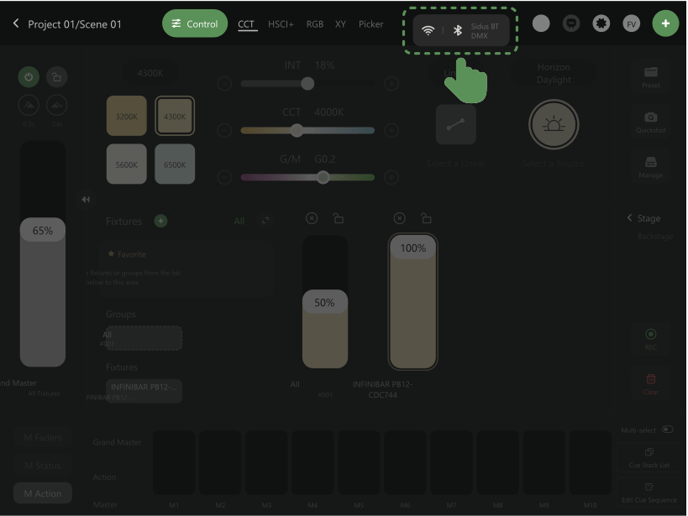Switch to the CCT tab
Image resolution: width=688 pixels, height=516 pixels.
click(x=246, y=24)
